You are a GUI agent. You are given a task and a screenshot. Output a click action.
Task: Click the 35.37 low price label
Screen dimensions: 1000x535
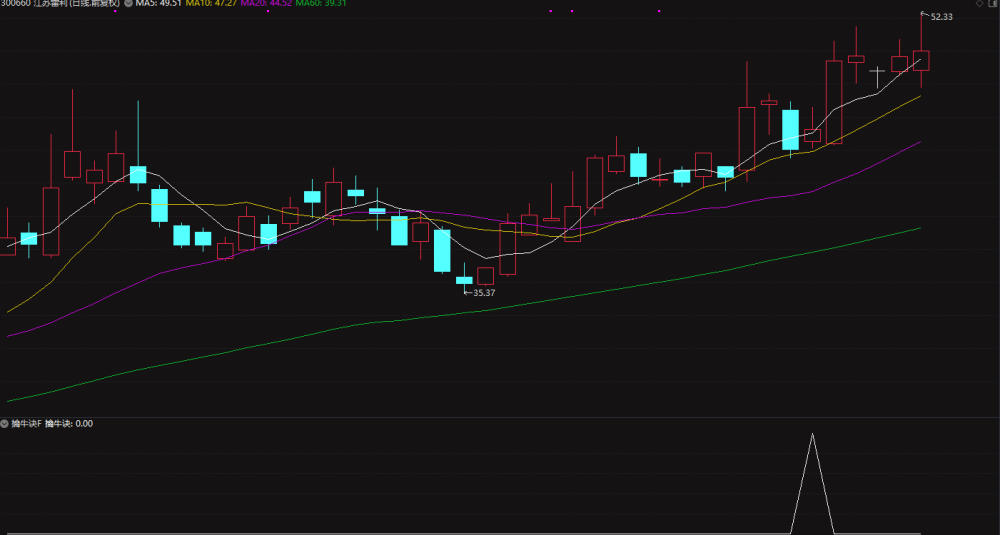coord(484,293)
